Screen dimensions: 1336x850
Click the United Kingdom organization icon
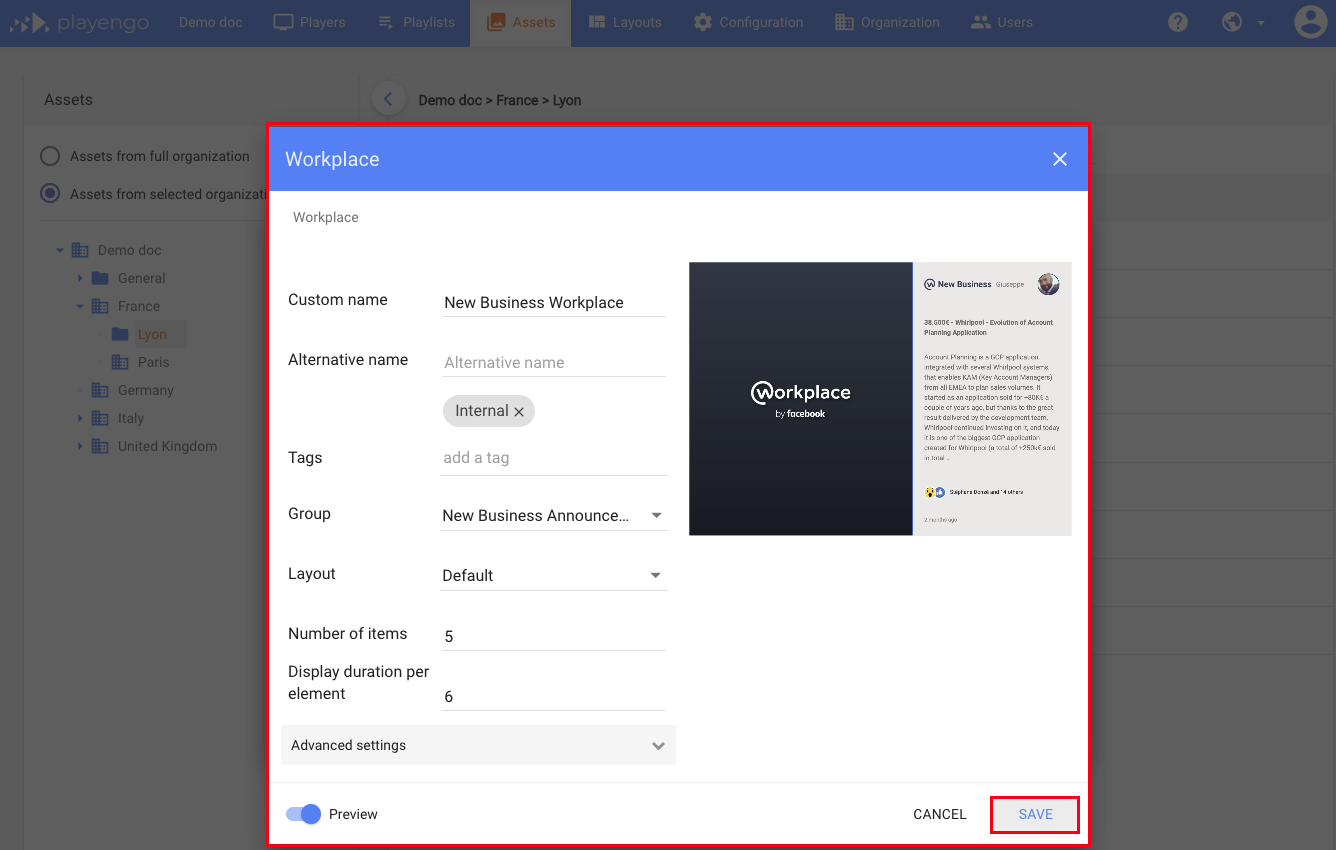[x=100, y=446]
